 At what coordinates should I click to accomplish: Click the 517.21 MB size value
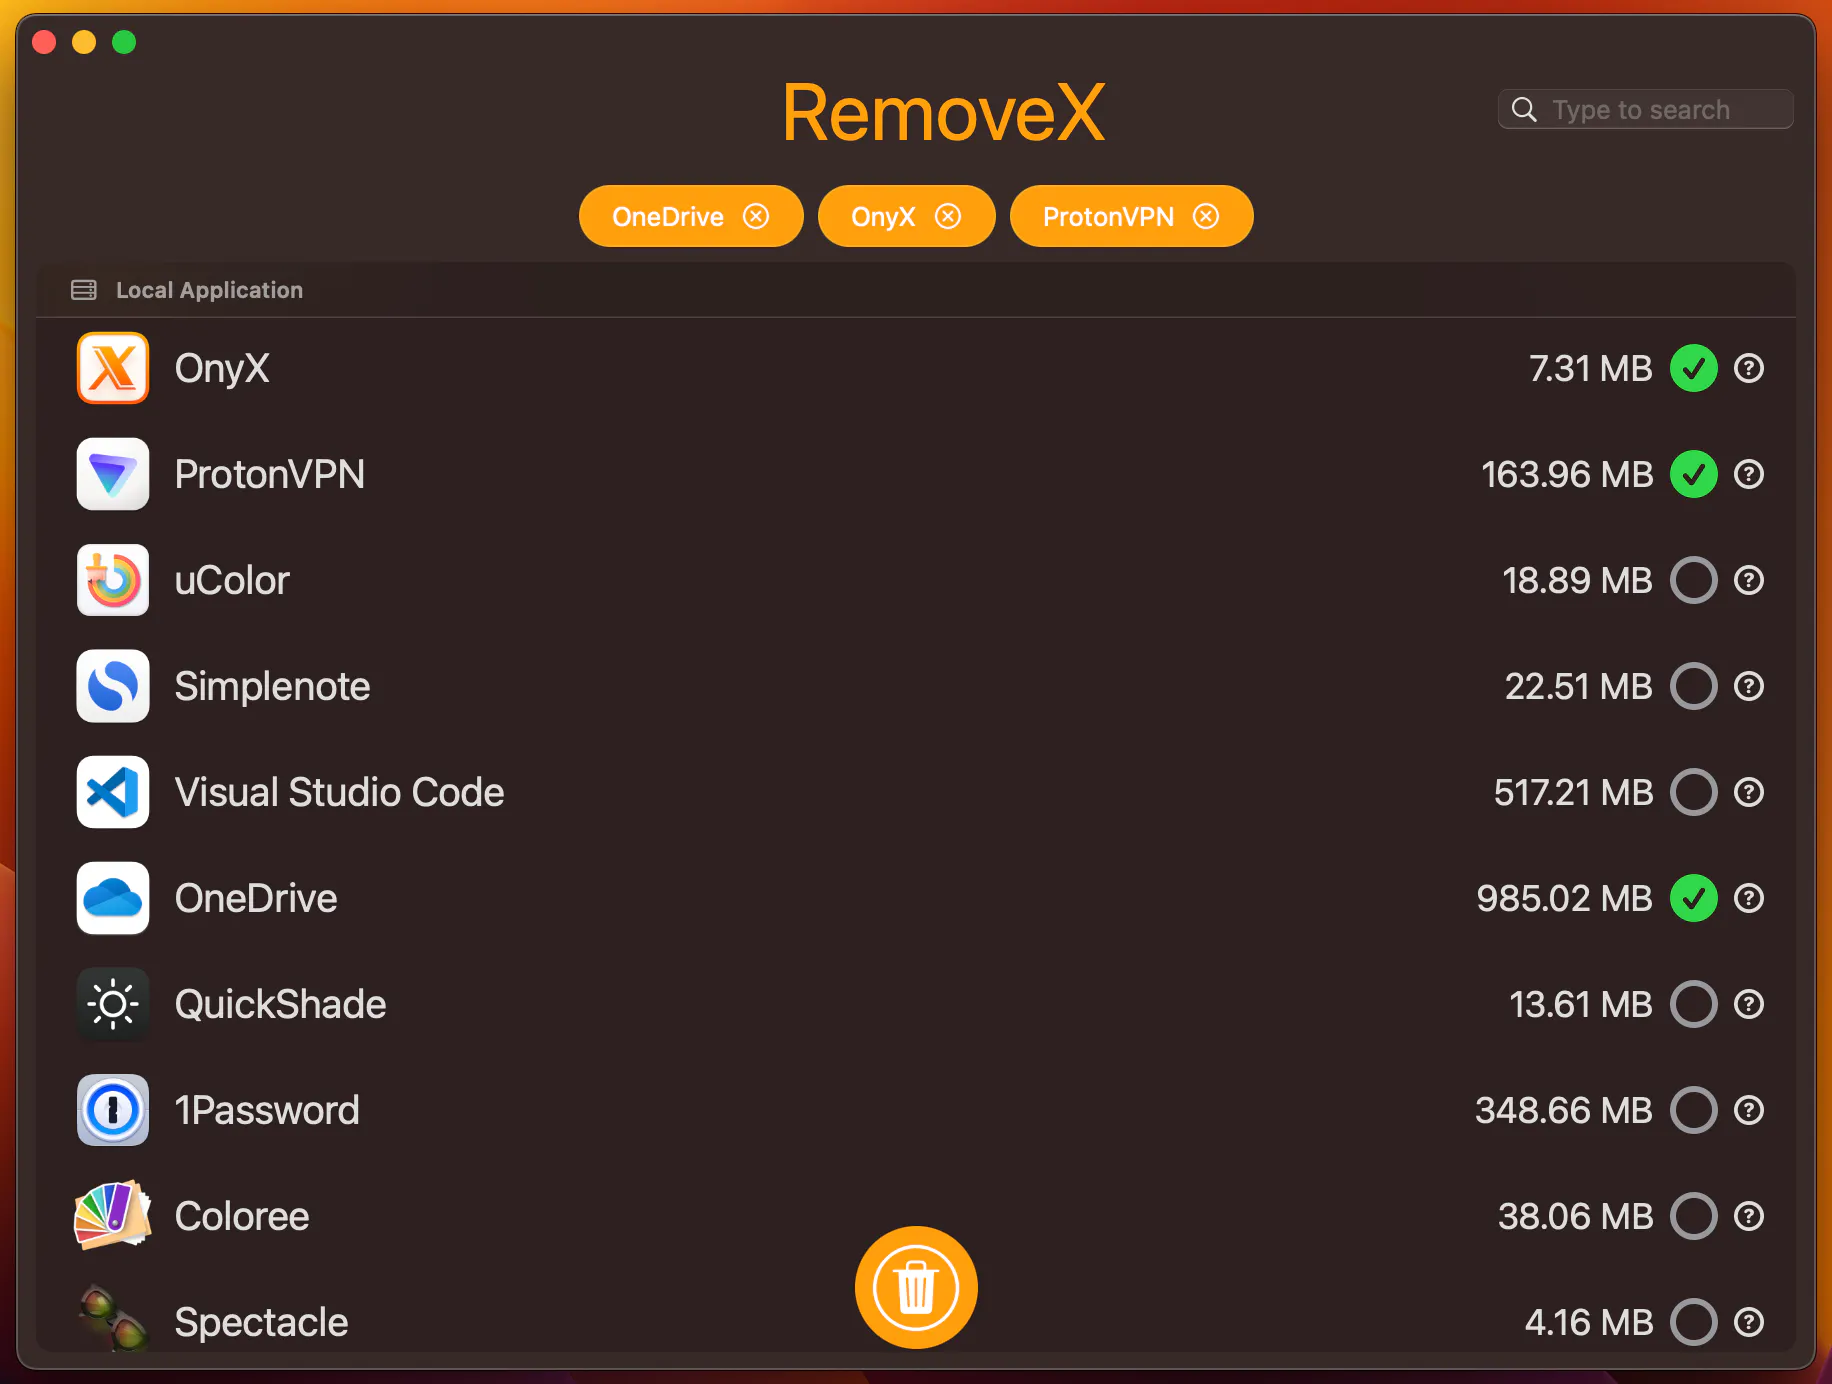[x=1573, y=792]
